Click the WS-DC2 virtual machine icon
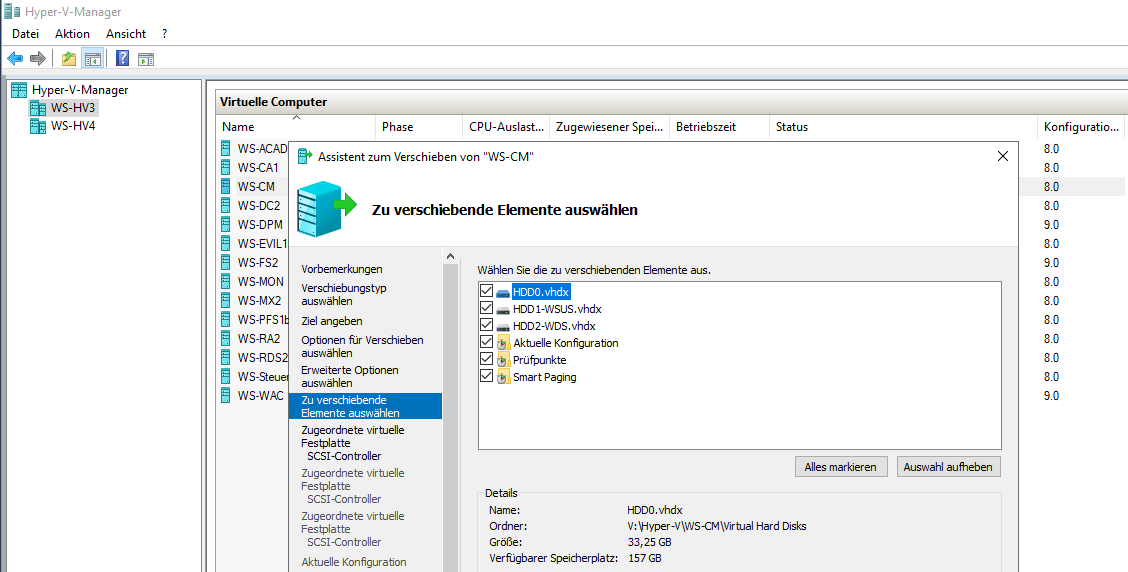 226,205
